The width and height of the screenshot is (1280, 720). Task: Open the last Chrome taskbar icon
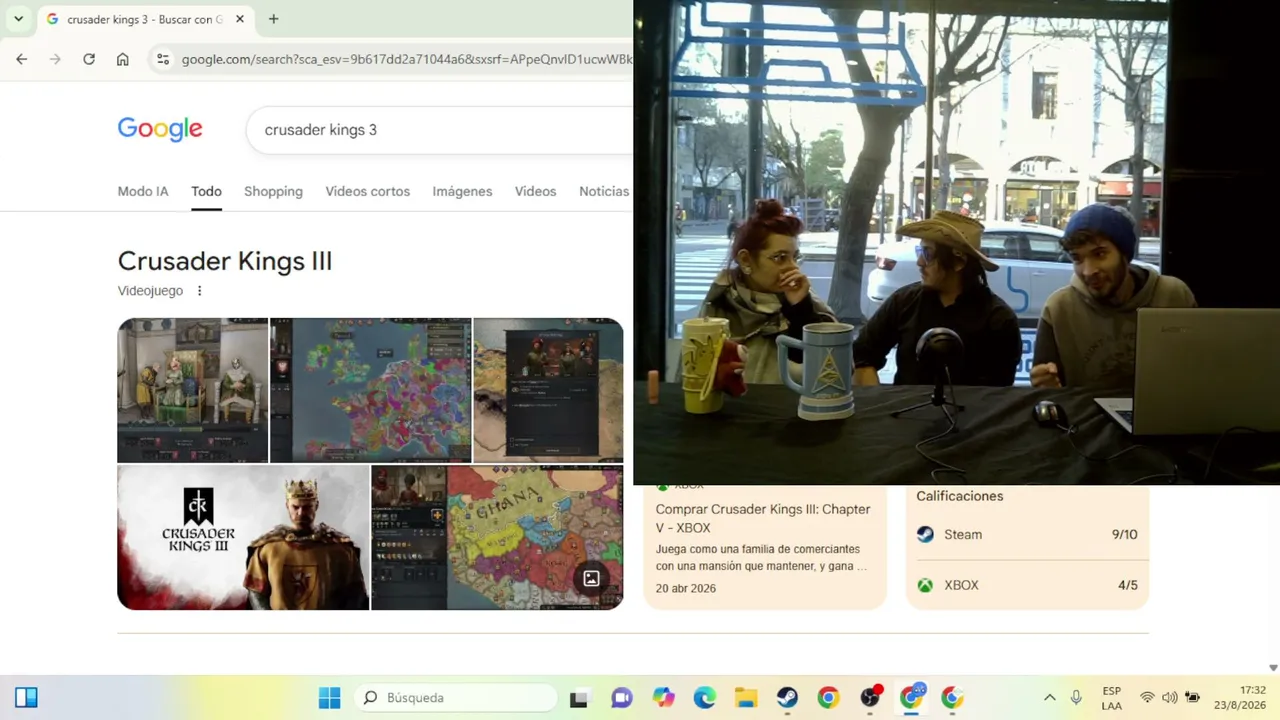pos(952,698)
